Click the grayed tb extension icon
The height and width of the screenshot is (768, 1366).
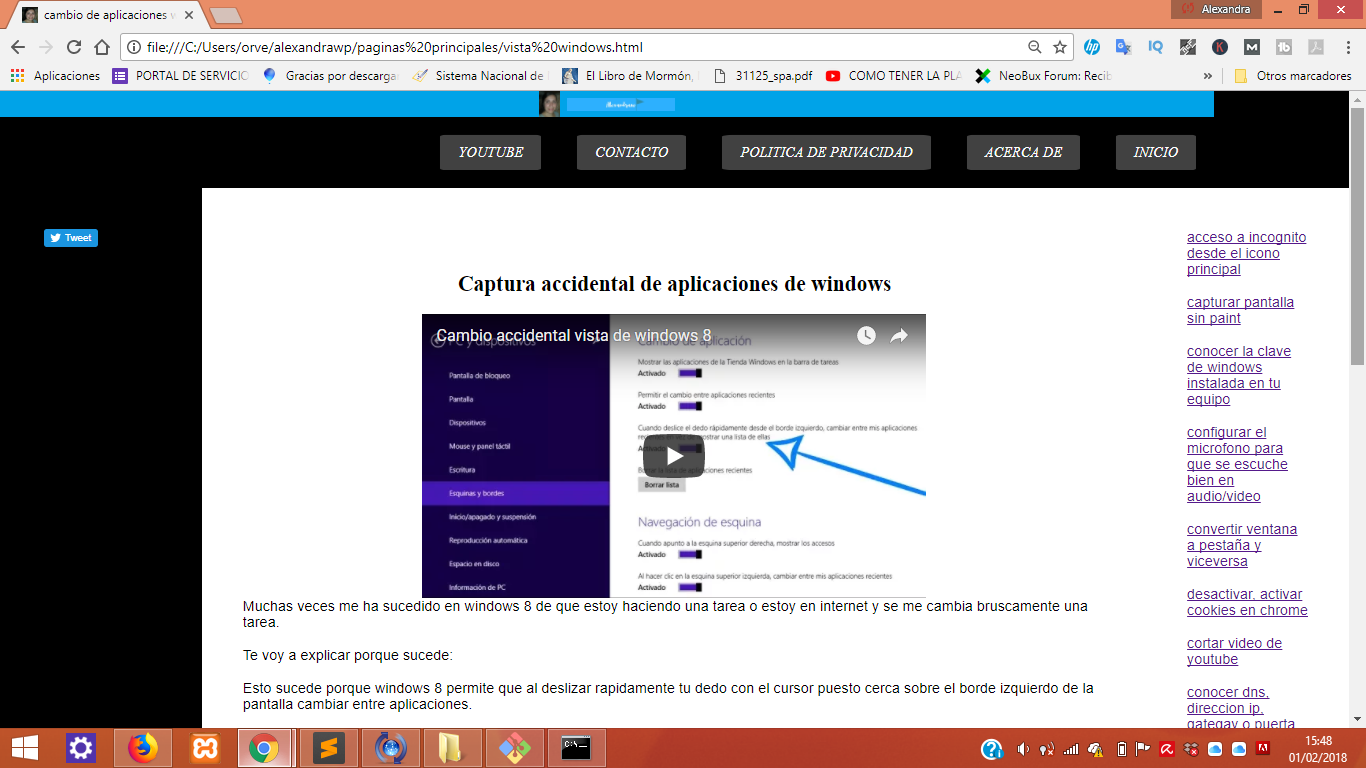[x=1284, y=47]
